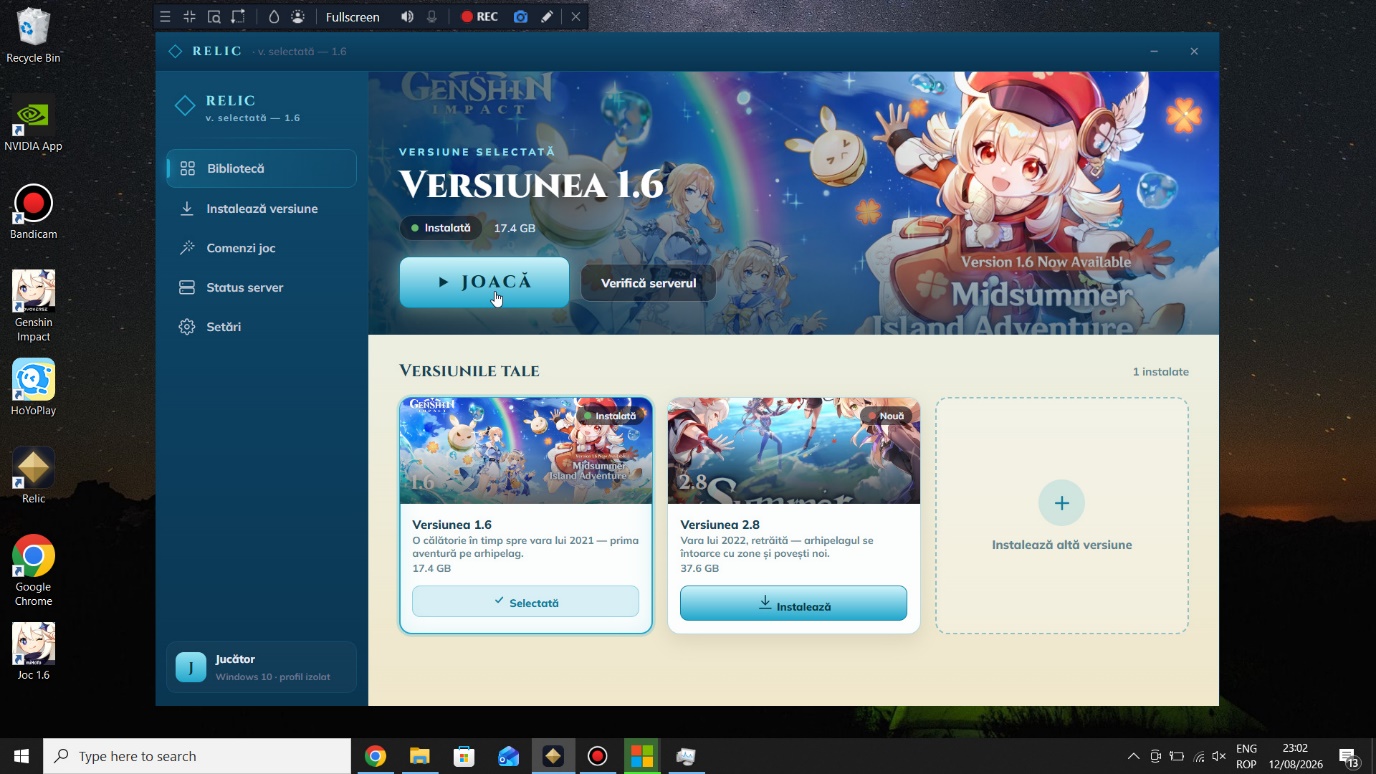Select the Google Chrome desktop shortcut
The image size is (1376, 774).
click(x=33, y=571)
